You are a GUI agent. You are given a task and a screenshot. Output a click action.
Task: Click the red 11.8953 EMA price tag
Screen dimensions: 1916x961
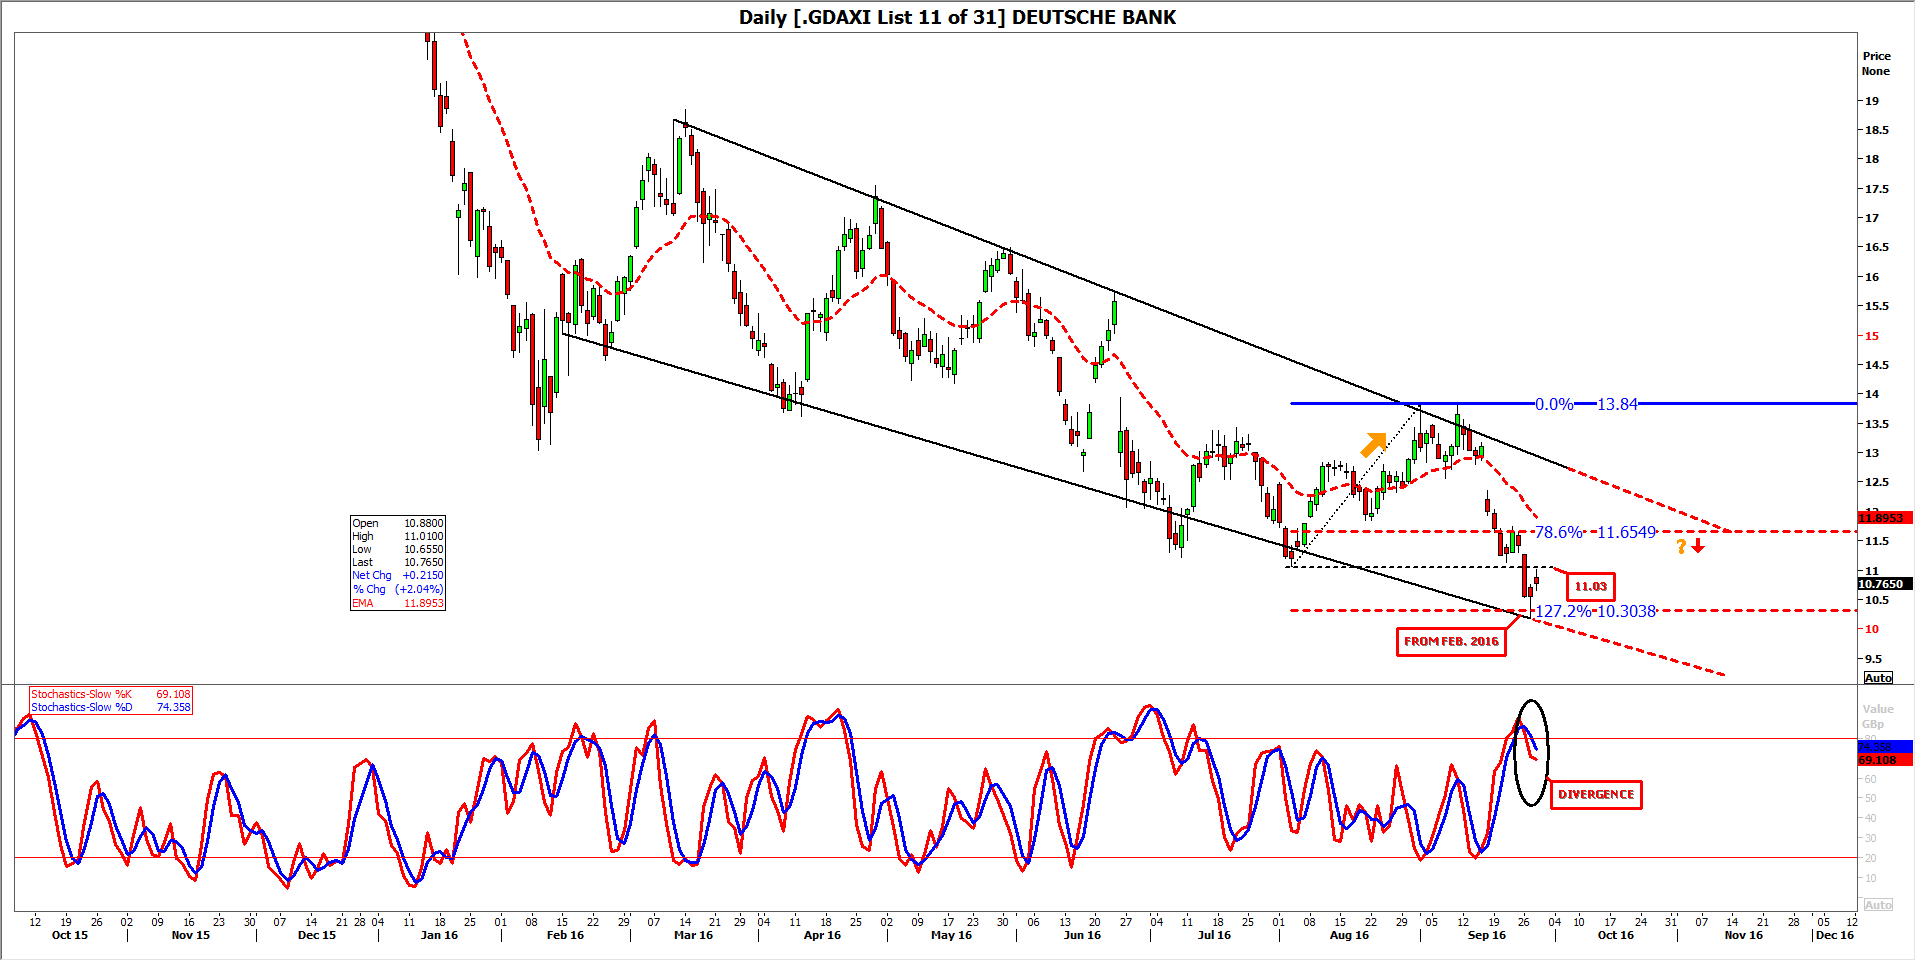[x=1885, y=518]
